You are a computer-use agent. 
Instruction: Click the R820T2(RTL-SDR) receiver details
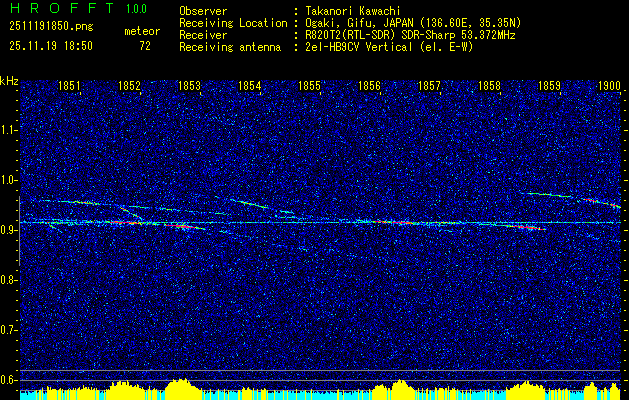pyautogui.click(x=410, y=35)
